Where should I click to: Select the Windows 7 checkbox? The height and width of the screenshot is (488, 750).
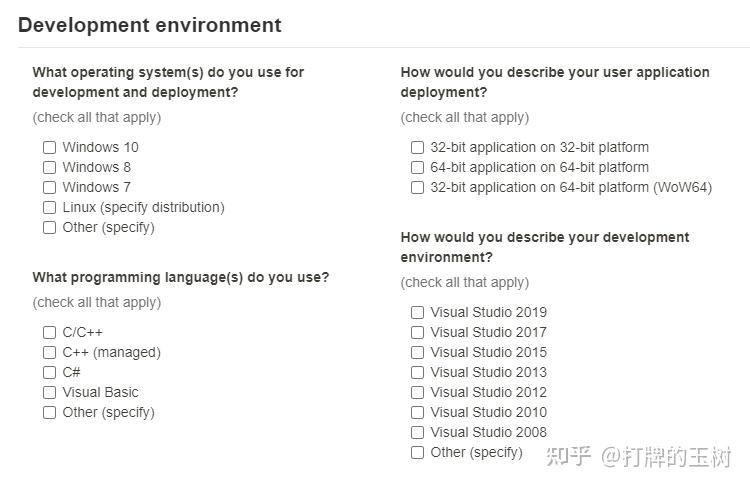click(49, 188)
